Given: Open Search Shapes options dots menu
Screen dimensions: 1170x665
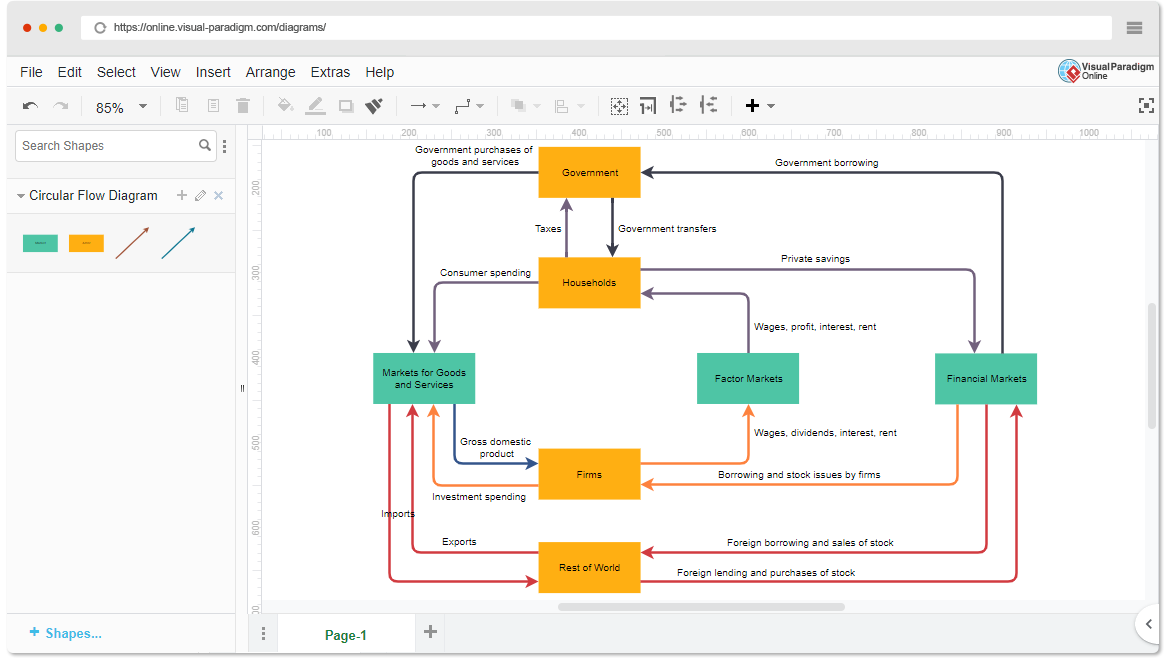Looking at the screenshot, I should click(x=225, y=146).
